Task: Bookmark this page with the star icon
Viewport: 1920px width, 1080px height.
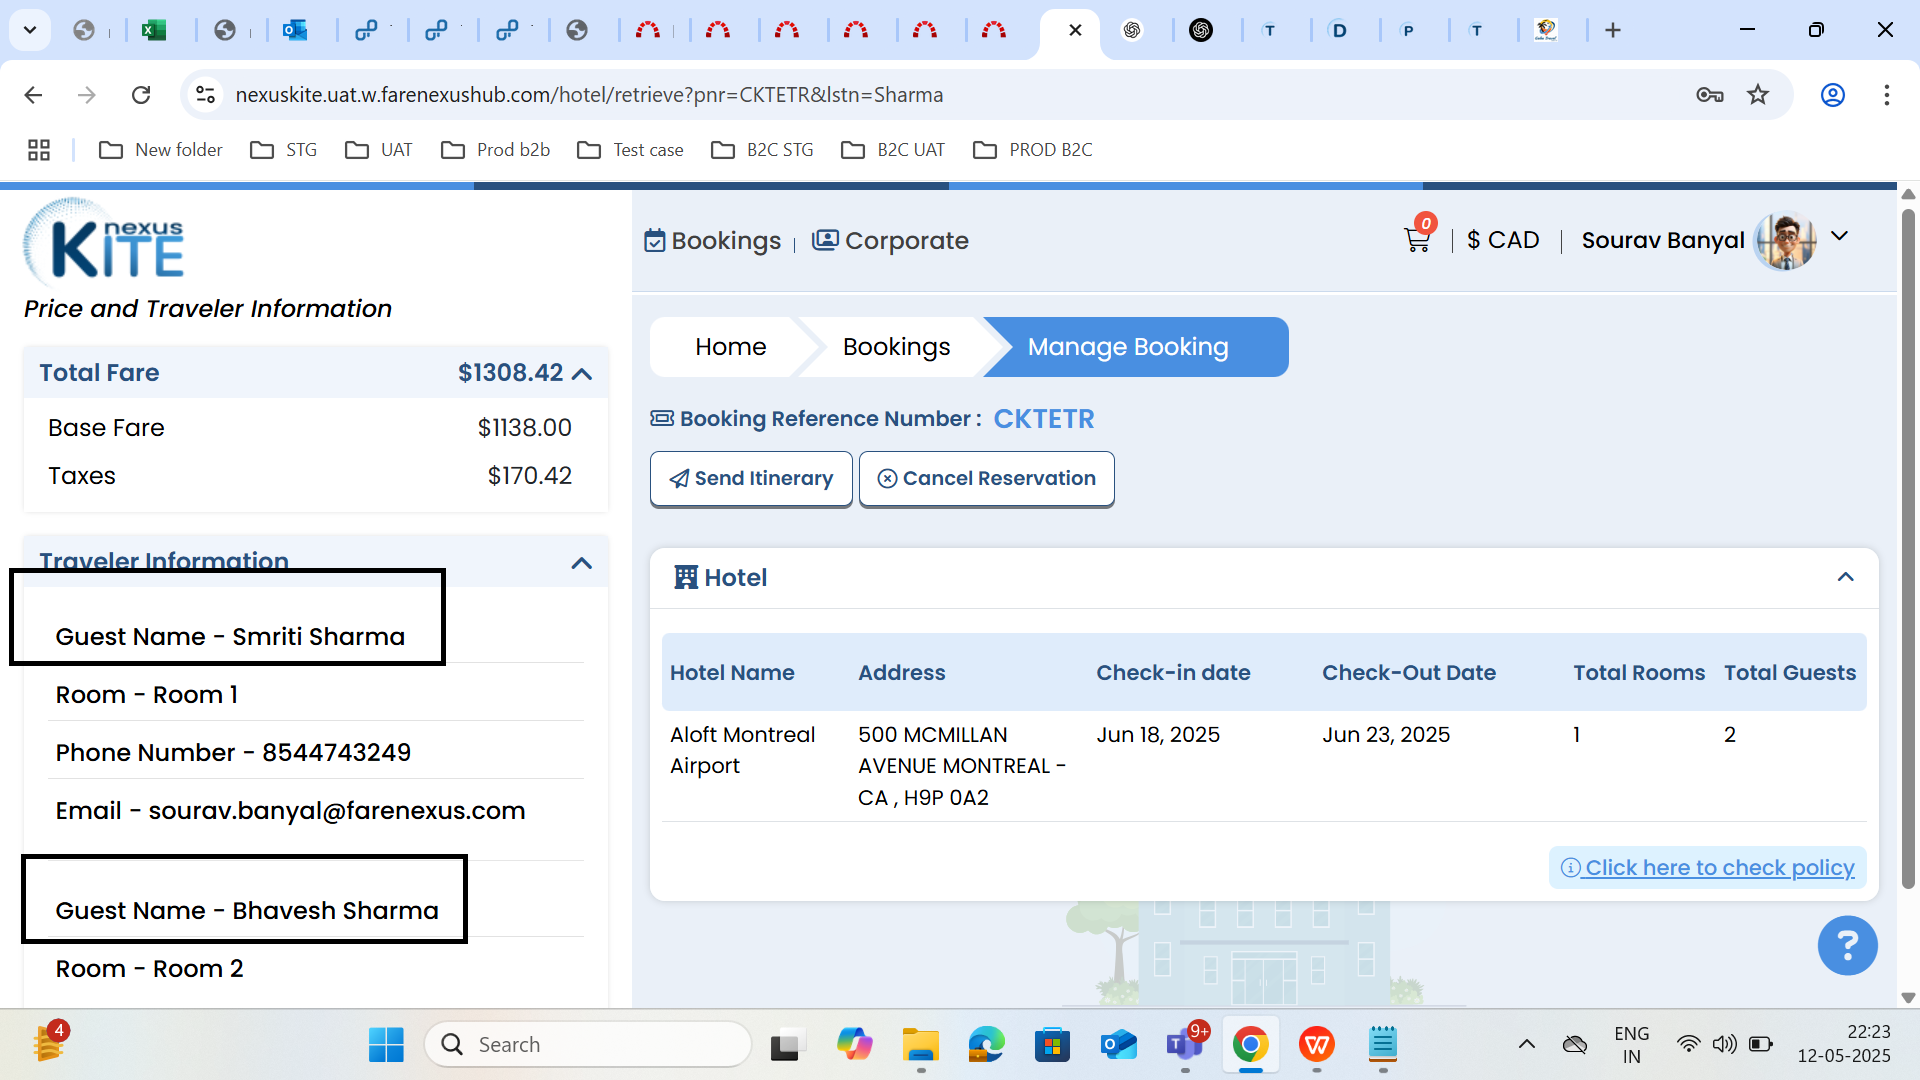Action: tap(1758, 95)
